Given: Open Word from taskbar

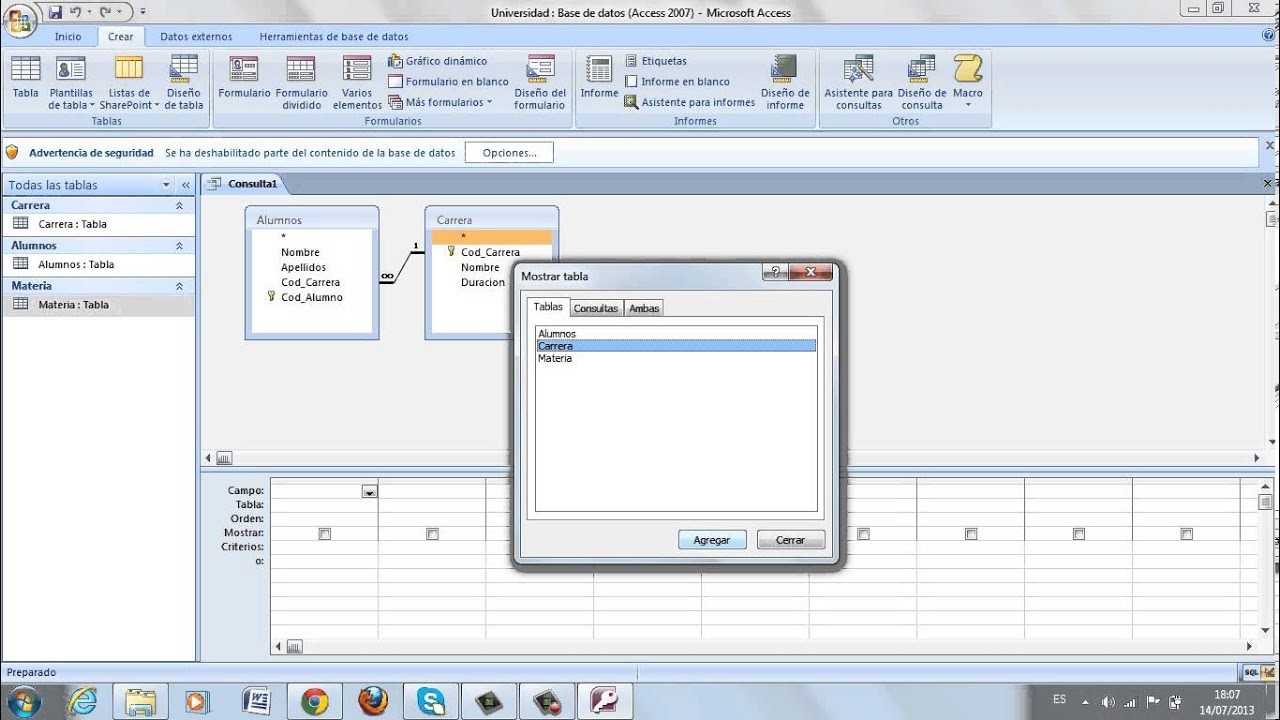Looking at the screenshot, I should (256, 701).
